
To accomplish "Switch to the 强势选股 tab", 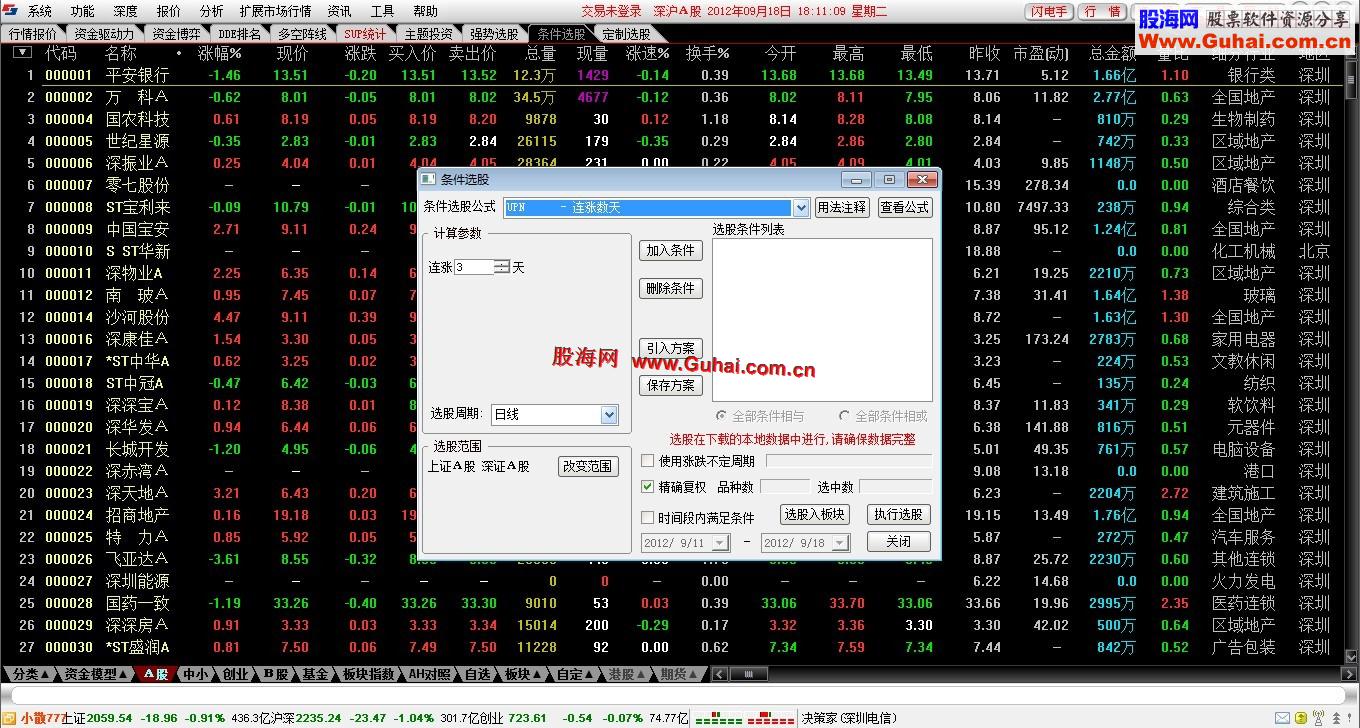I will (x=493, y=33).
